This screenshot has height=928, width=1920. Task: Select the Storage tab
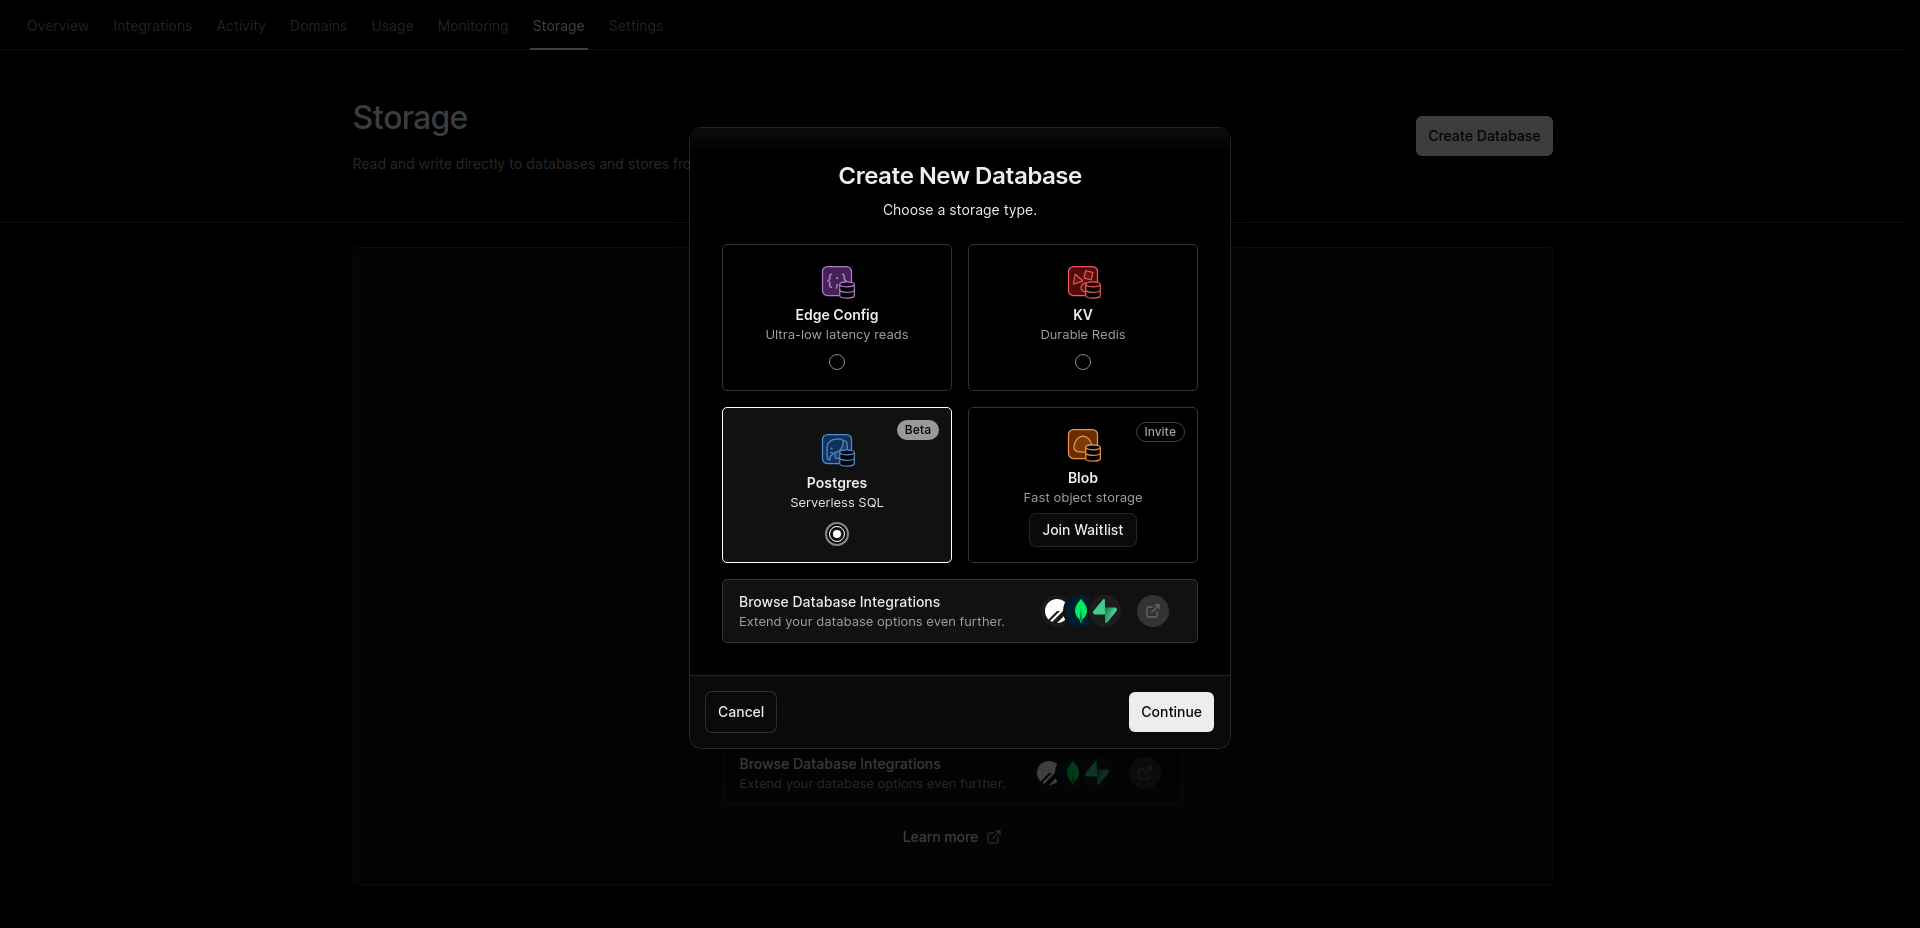click(559, 26)
